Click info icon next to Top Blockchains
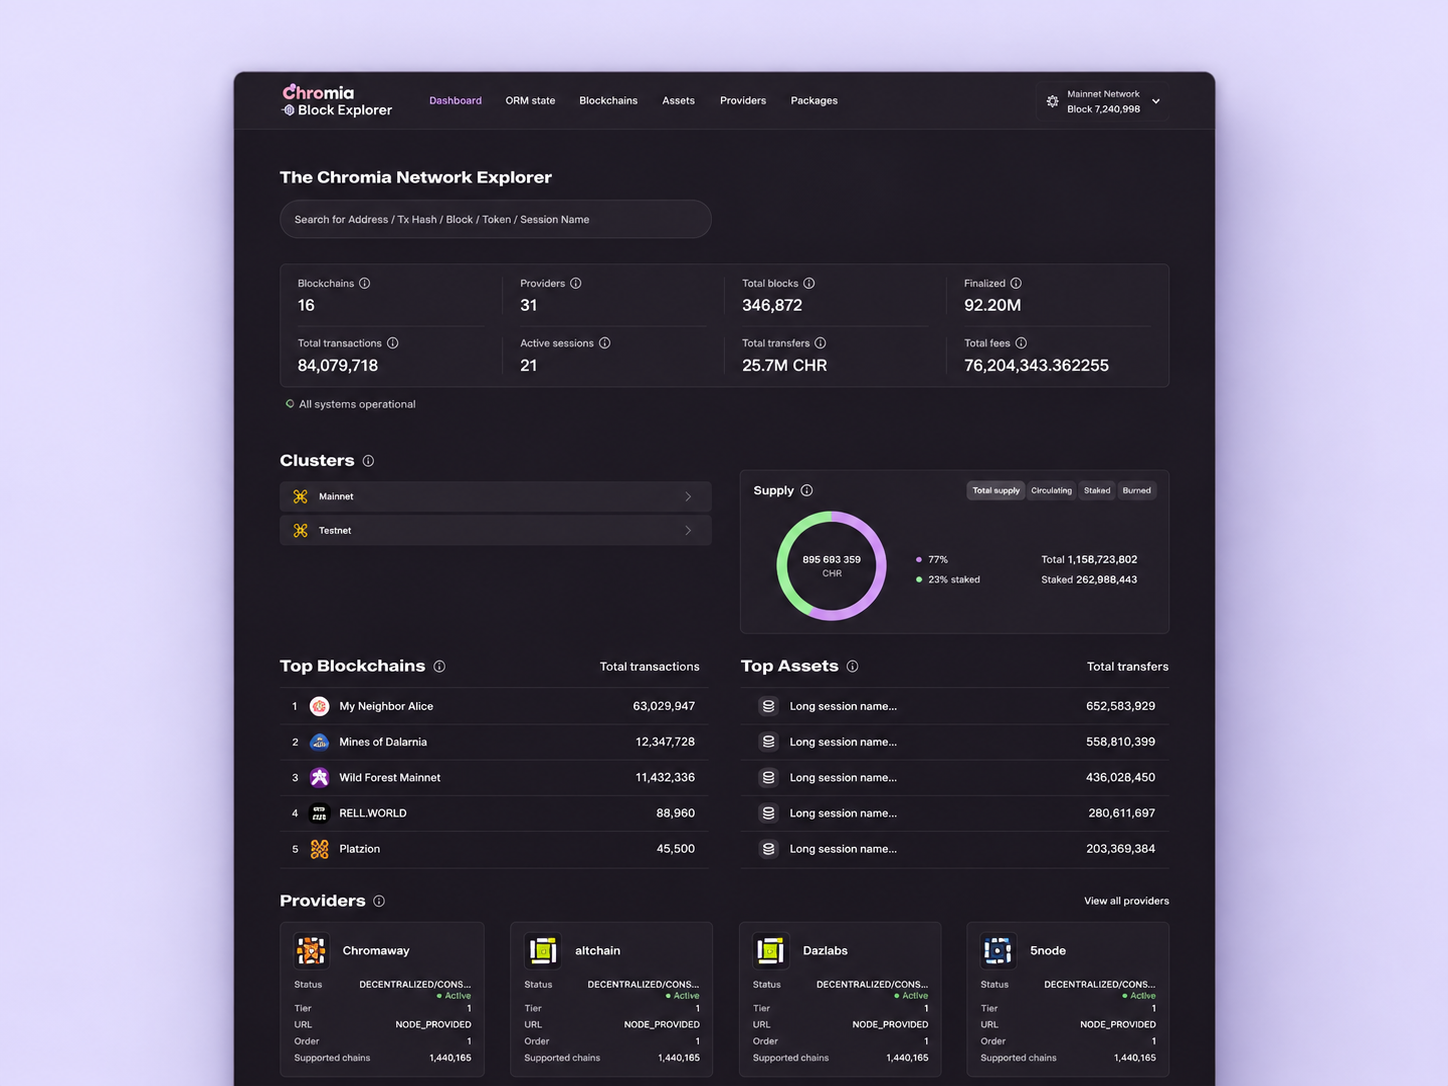The height and width of the screenshot is (1086, 1448). 439,666
